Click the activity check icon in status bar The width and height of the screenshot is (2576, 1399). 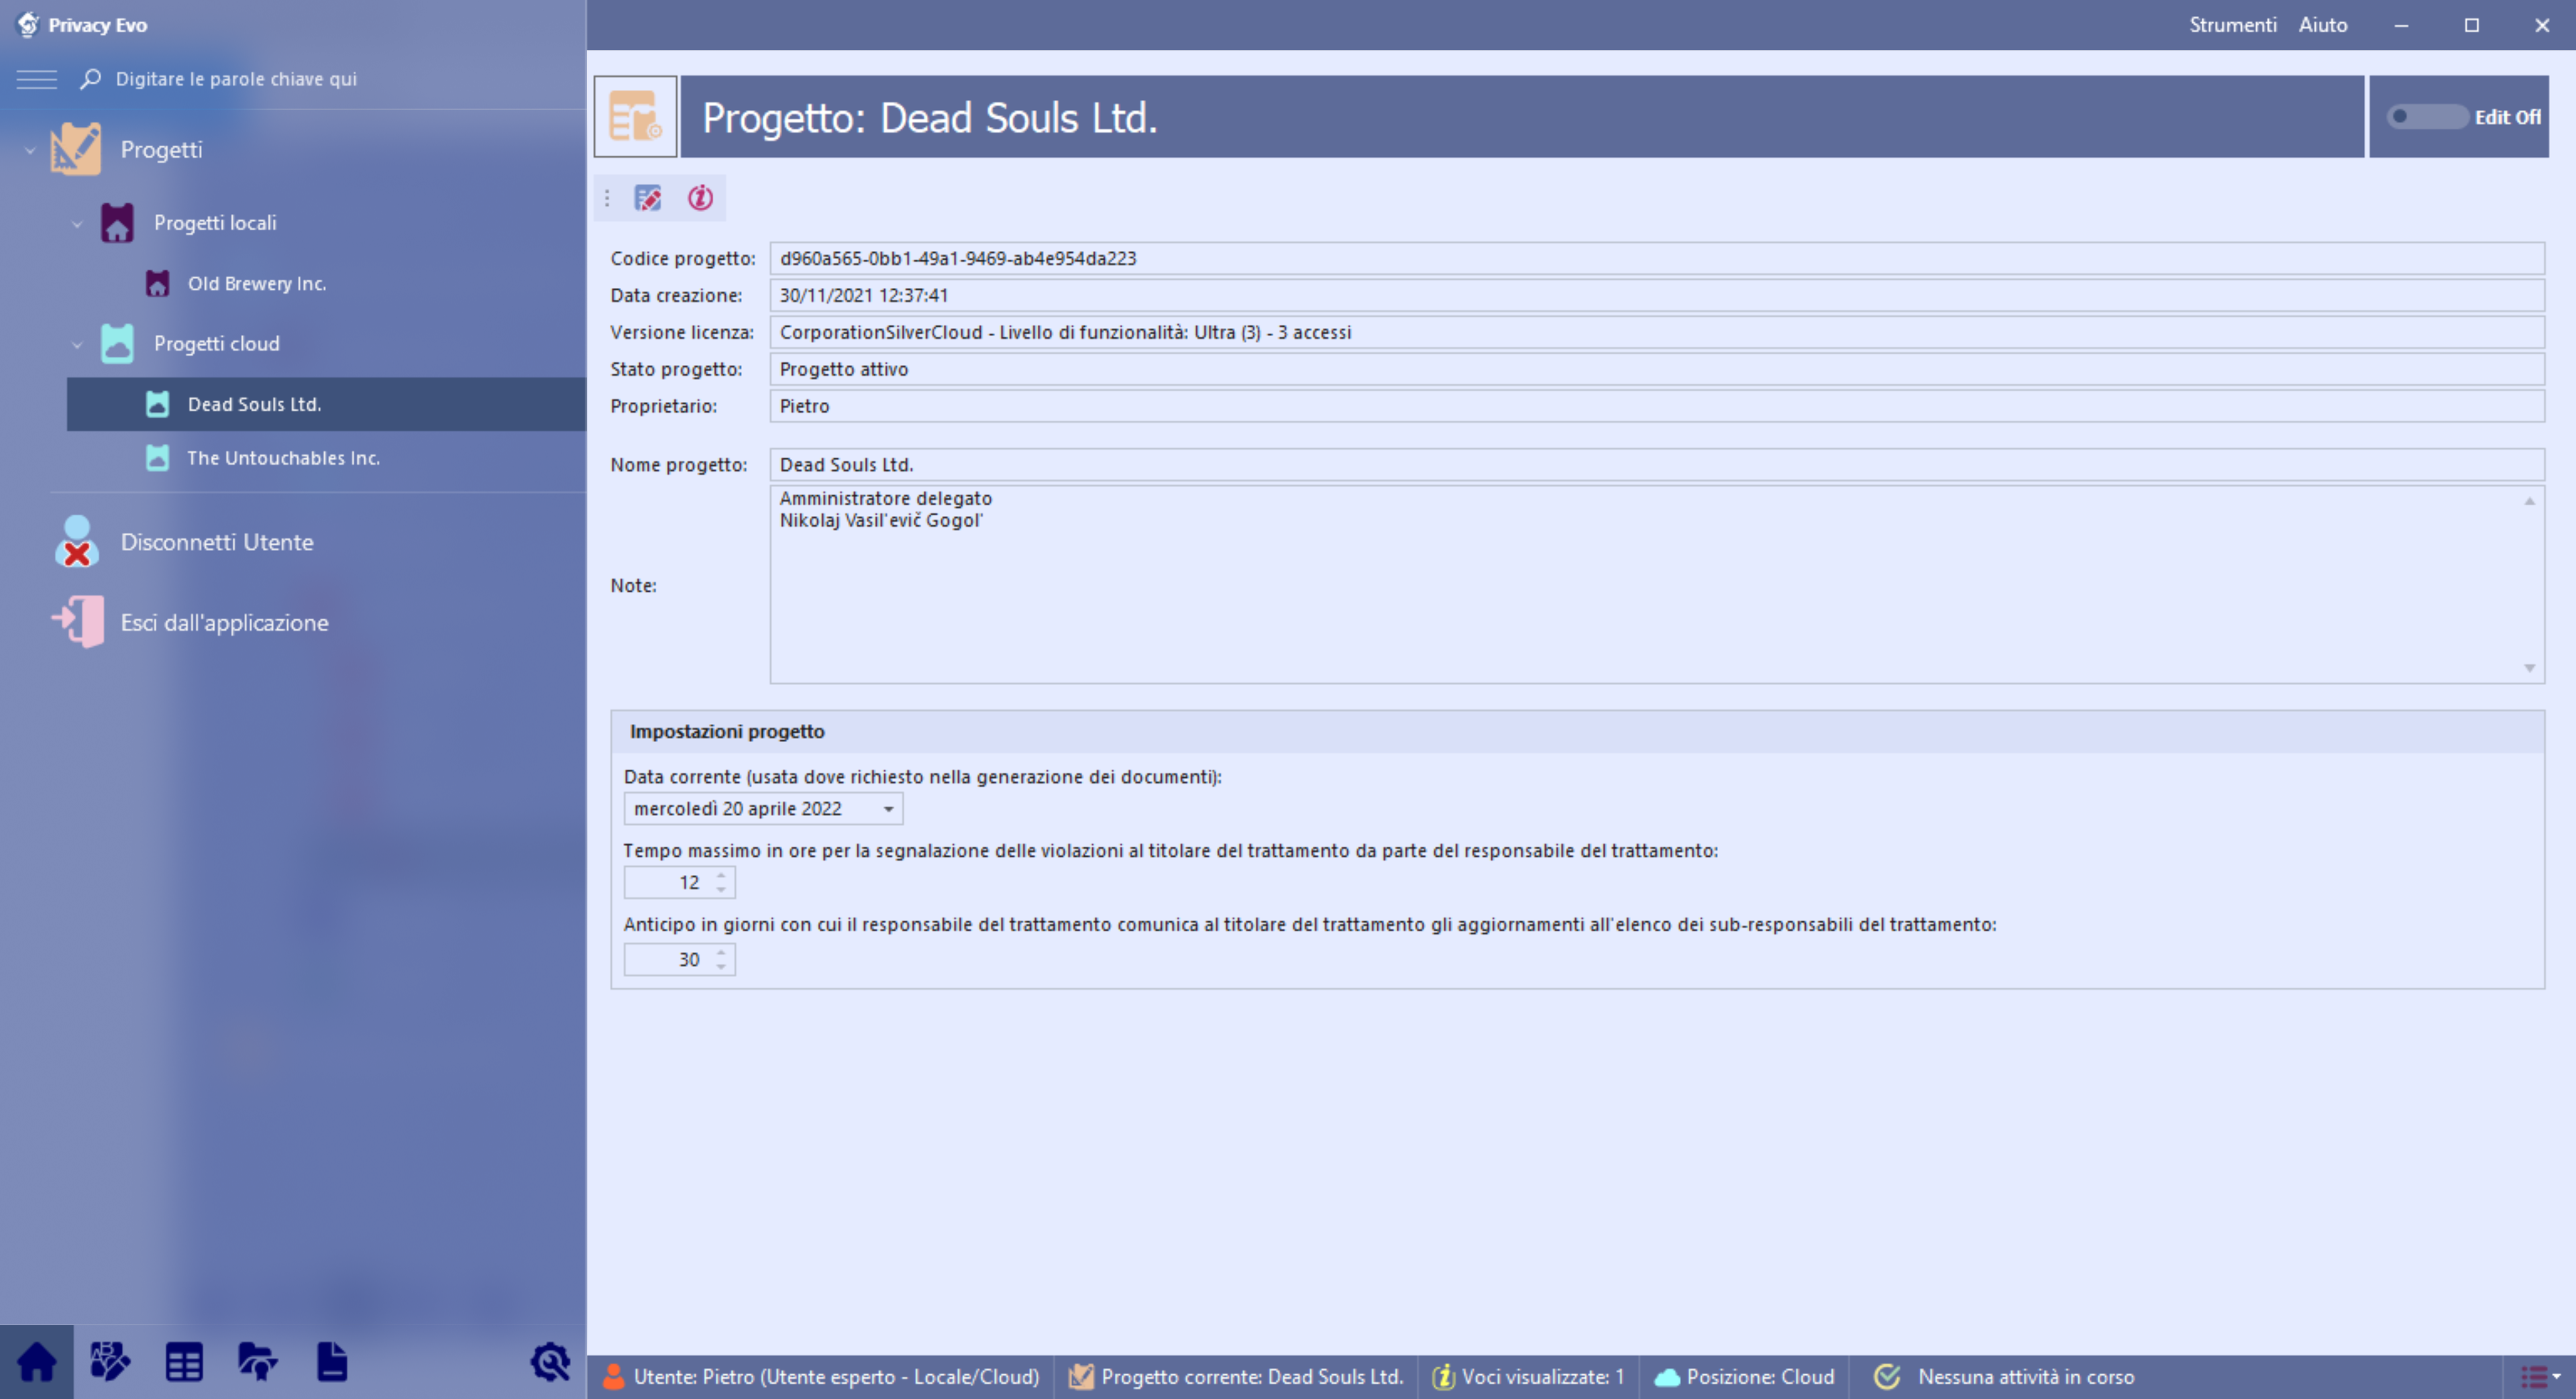1887,1377
